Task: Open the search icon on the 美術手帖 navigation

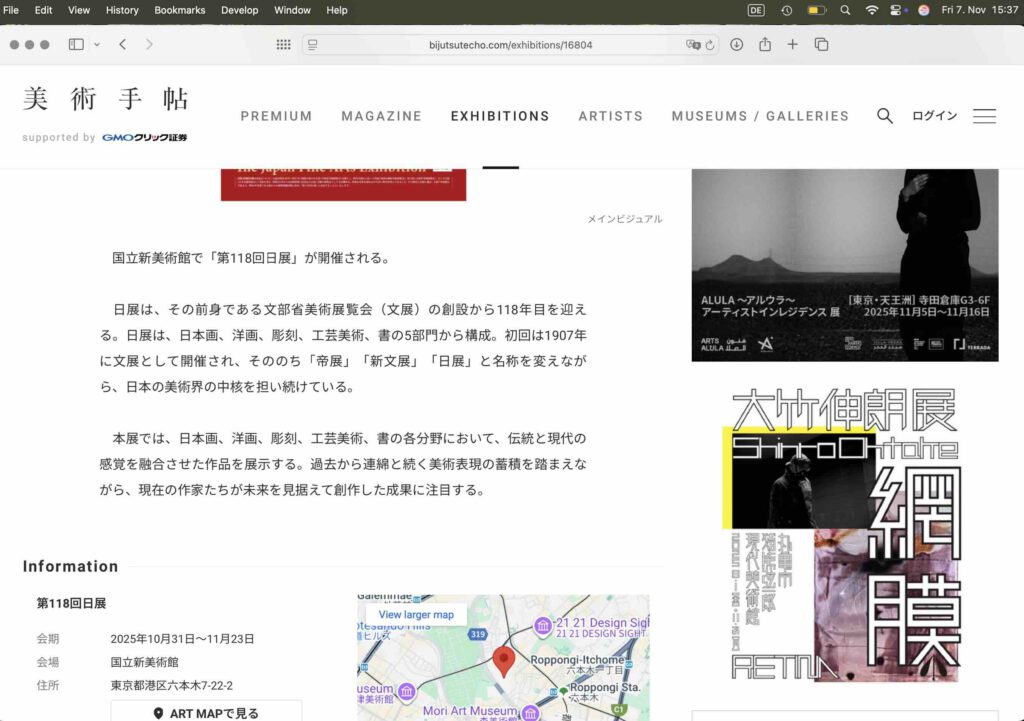Action: pos(885,115)
